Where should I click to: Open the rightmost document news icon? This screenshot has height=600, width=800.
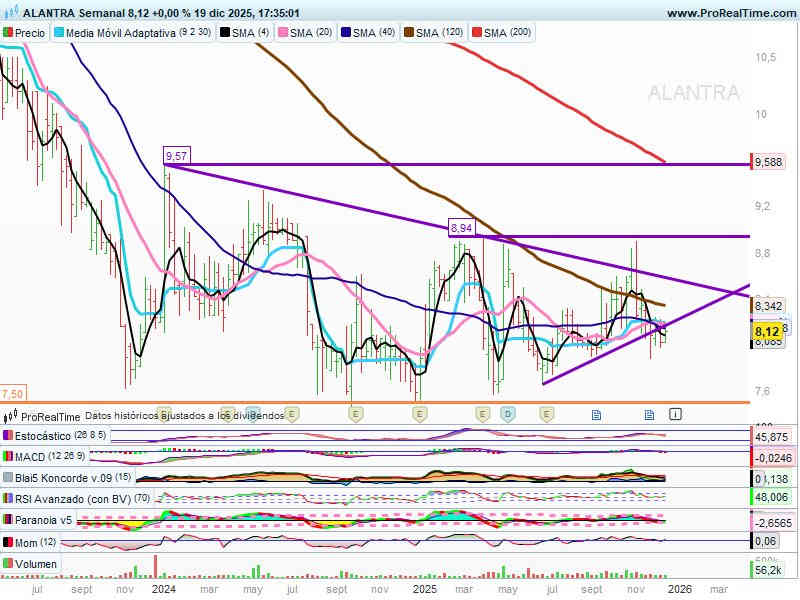click(649, 413)
